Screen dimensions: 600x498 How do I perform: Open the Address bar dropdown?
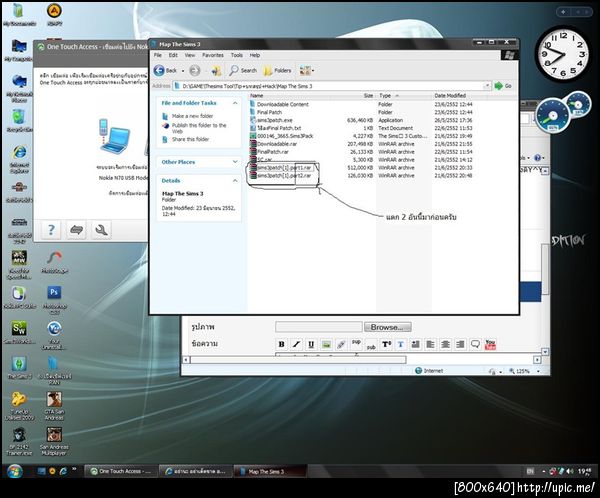pyautogui.click(x=487, y=86)
